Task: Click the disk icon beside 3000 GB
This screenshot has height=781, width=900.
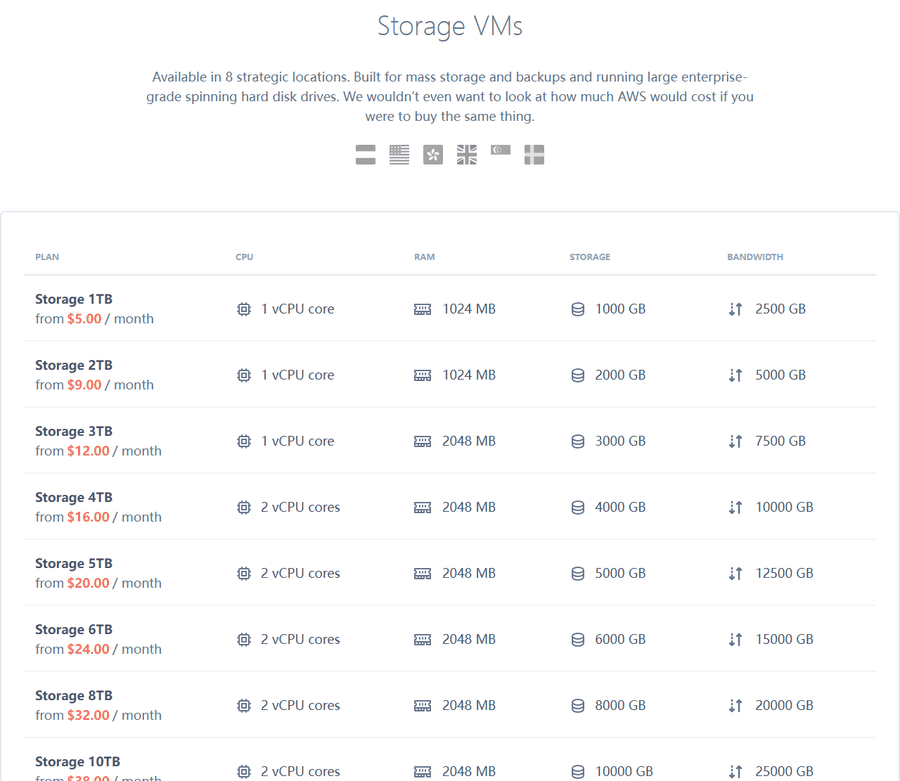Action: [578, 441]
